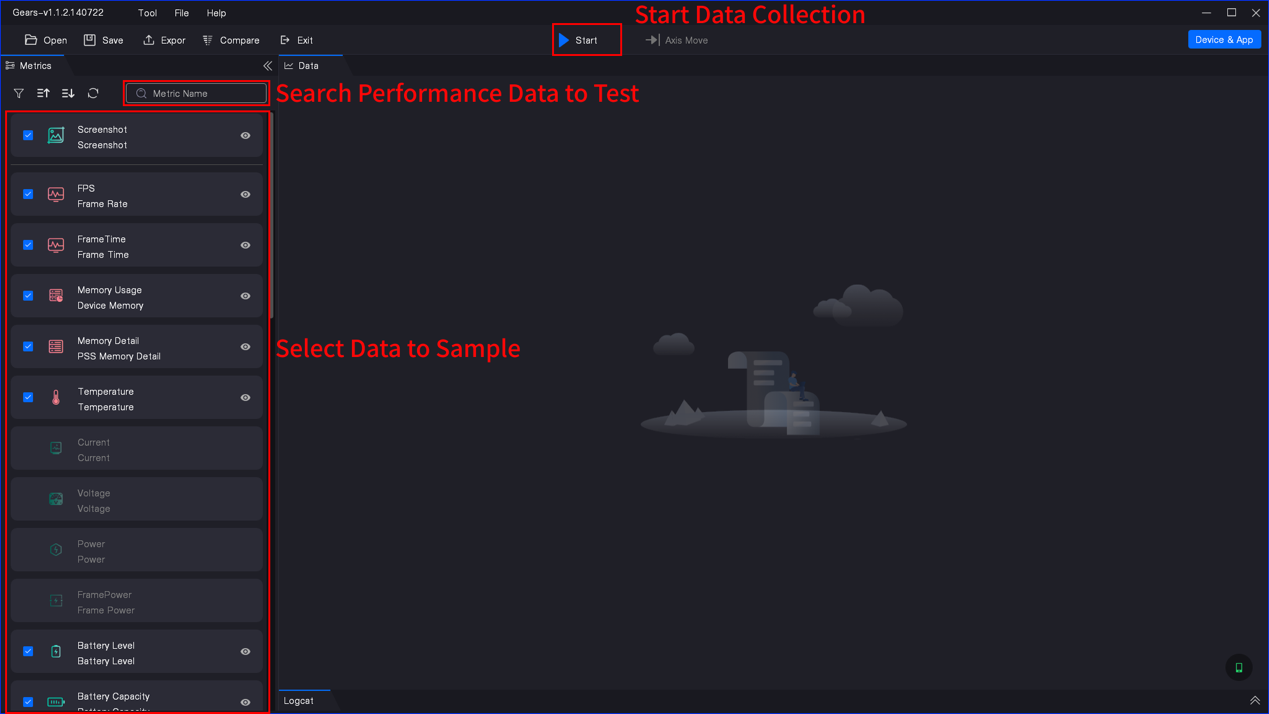Click the Compare toolbar button
The image size is (1269, 714).
click(x=231, y=40)
